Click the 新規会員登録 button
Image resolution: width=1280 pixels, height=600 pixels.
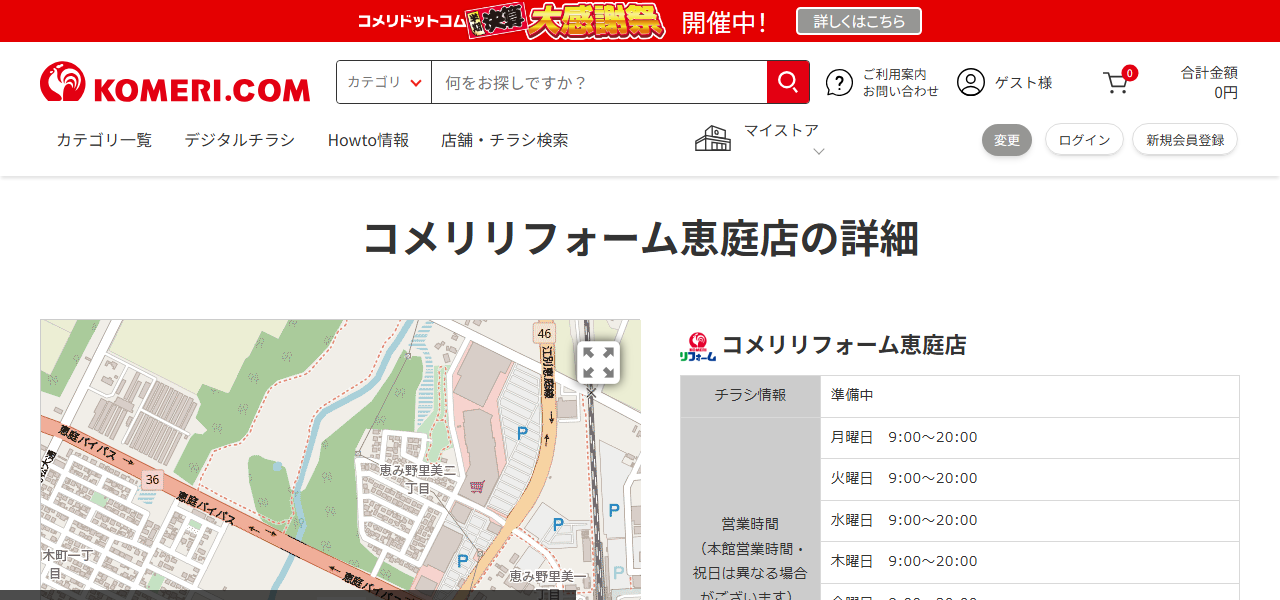point(1185,140)
